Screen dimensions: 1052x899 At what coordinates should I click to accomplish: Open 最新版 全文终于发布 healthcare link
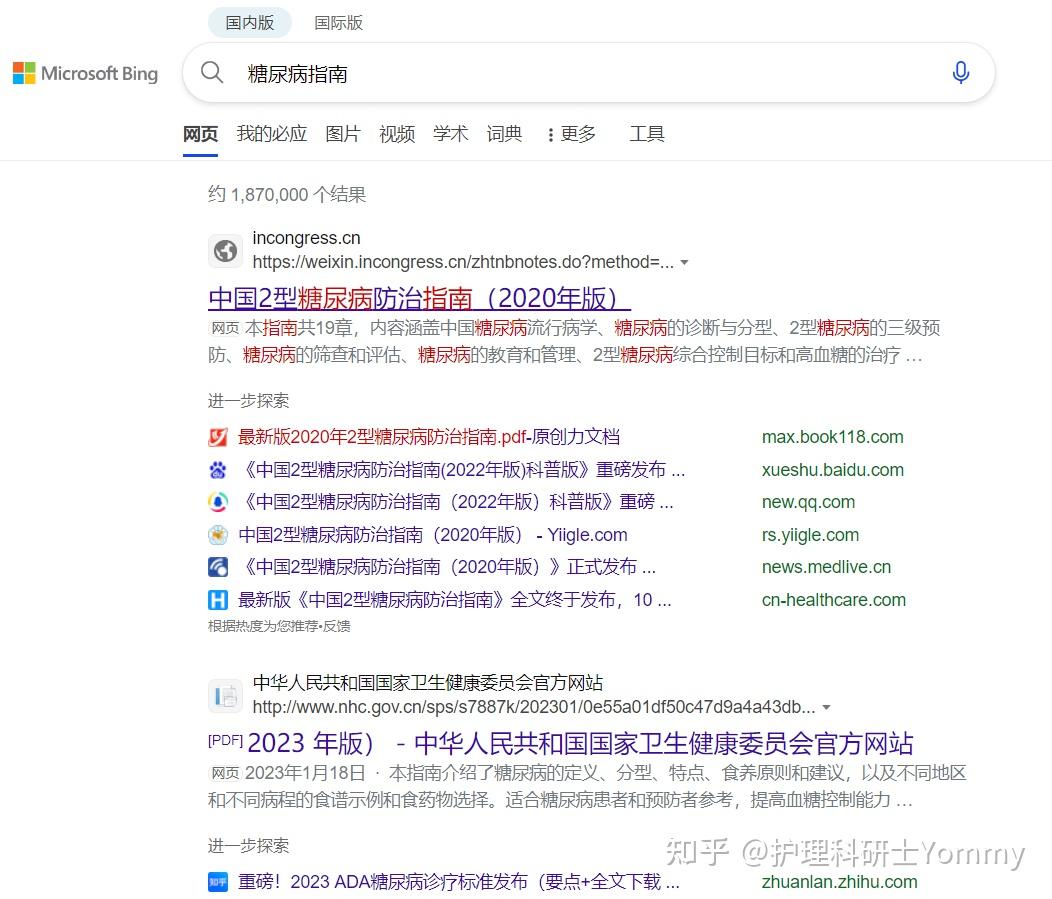[x=455, y=600]
